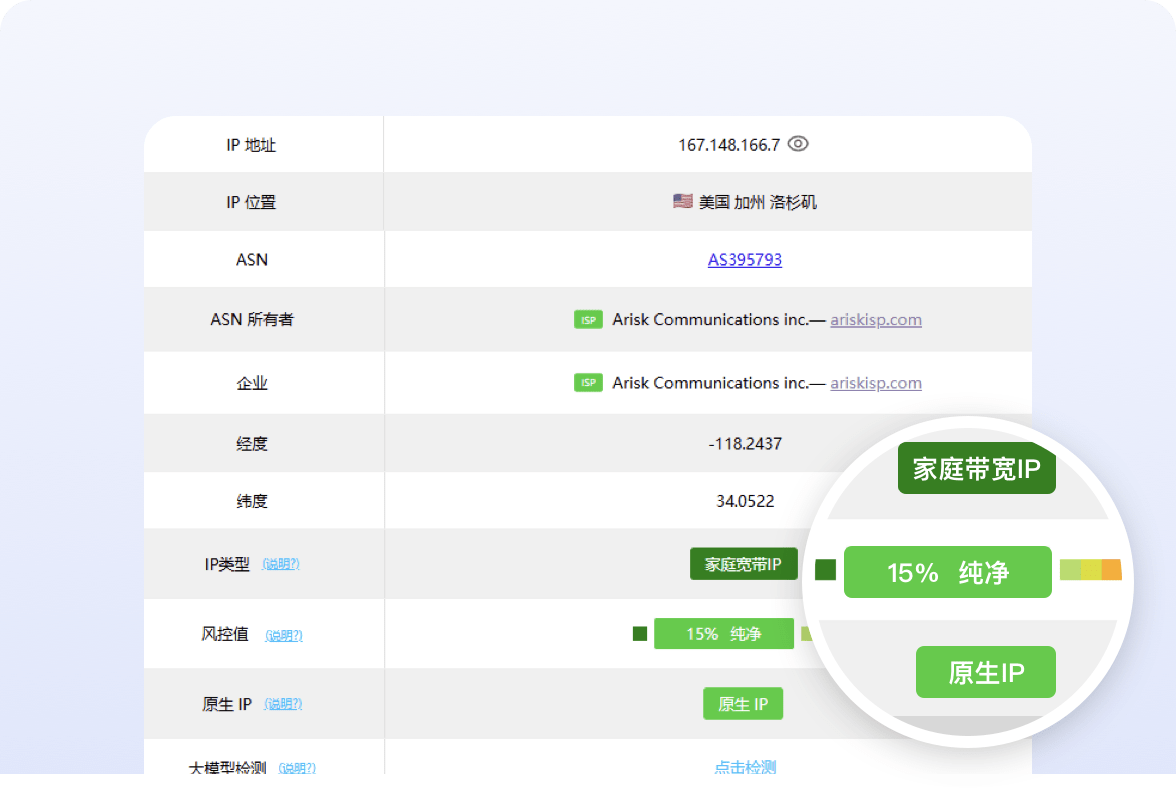Click Arisk Communications inc. text in 企业 row
Screen dimensions: 1176x788
point(710,382)
